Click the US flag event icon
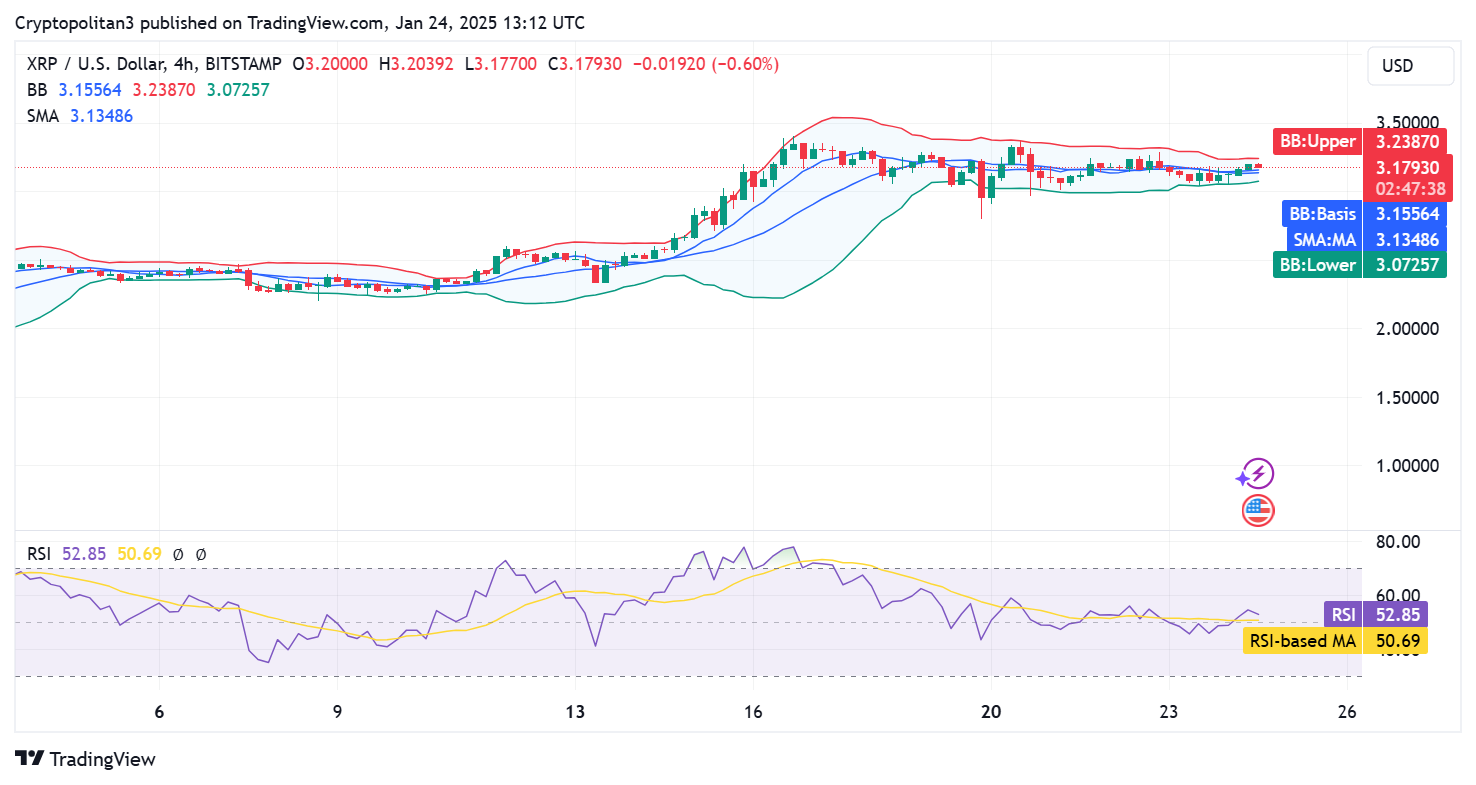The width and height of the screenshot is (1476, 785). tap(1257, 511)
